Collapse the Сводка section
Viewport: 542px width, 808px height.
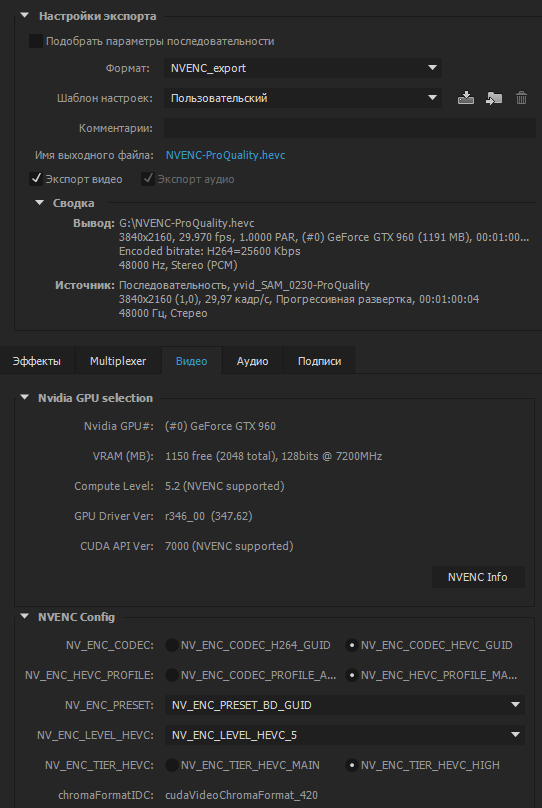tap(40, 203)
